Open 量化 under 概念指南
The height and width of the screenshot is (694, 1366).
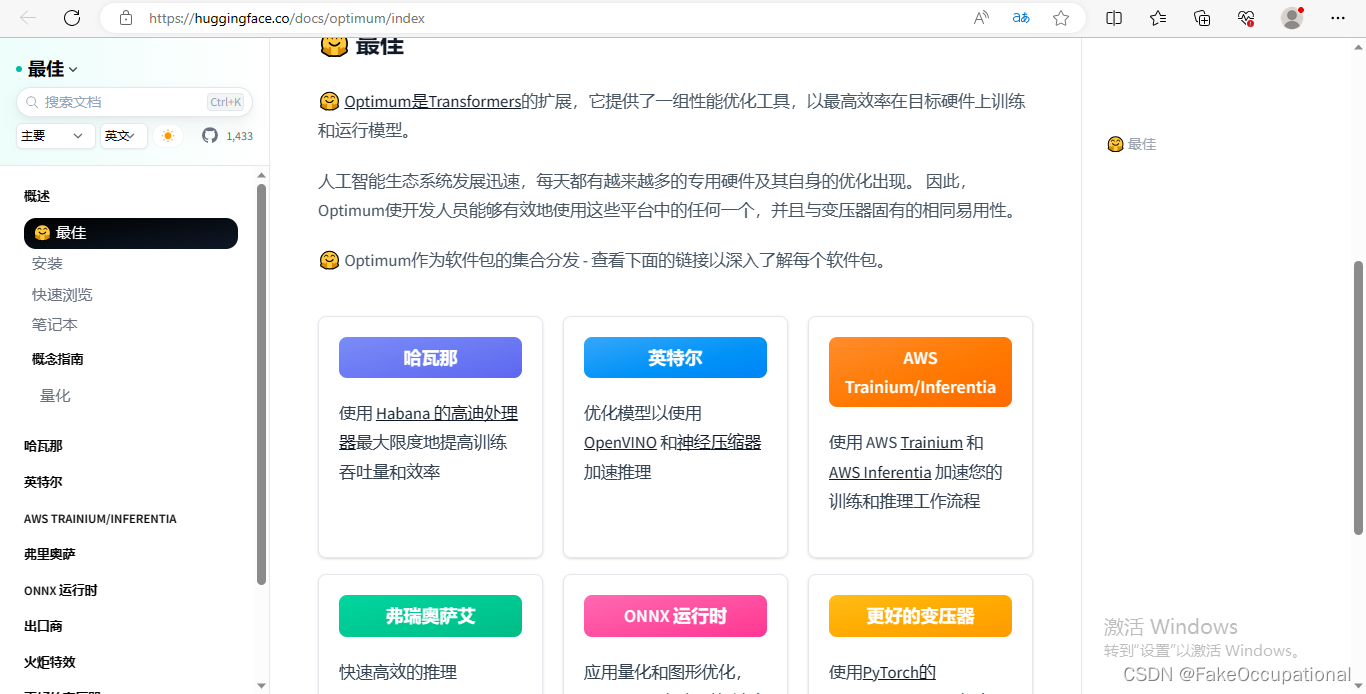pos(55,396)
